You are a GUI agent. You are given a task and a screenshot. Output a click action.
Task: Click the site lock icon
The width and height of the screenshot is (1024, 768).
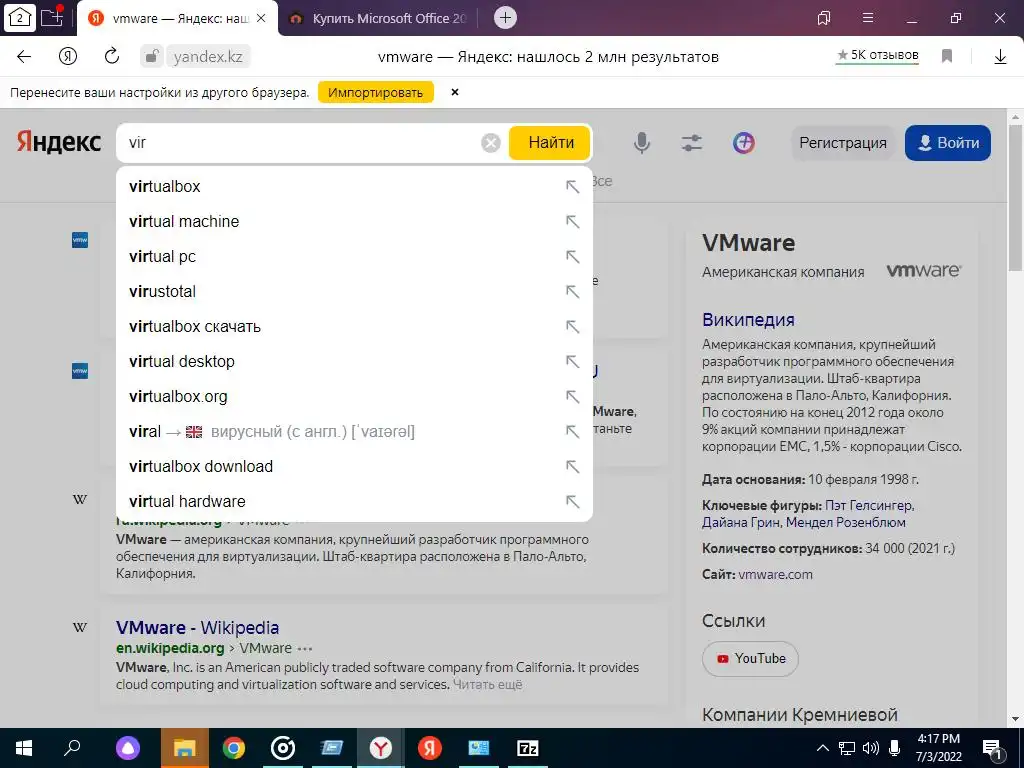click(151, 56)
